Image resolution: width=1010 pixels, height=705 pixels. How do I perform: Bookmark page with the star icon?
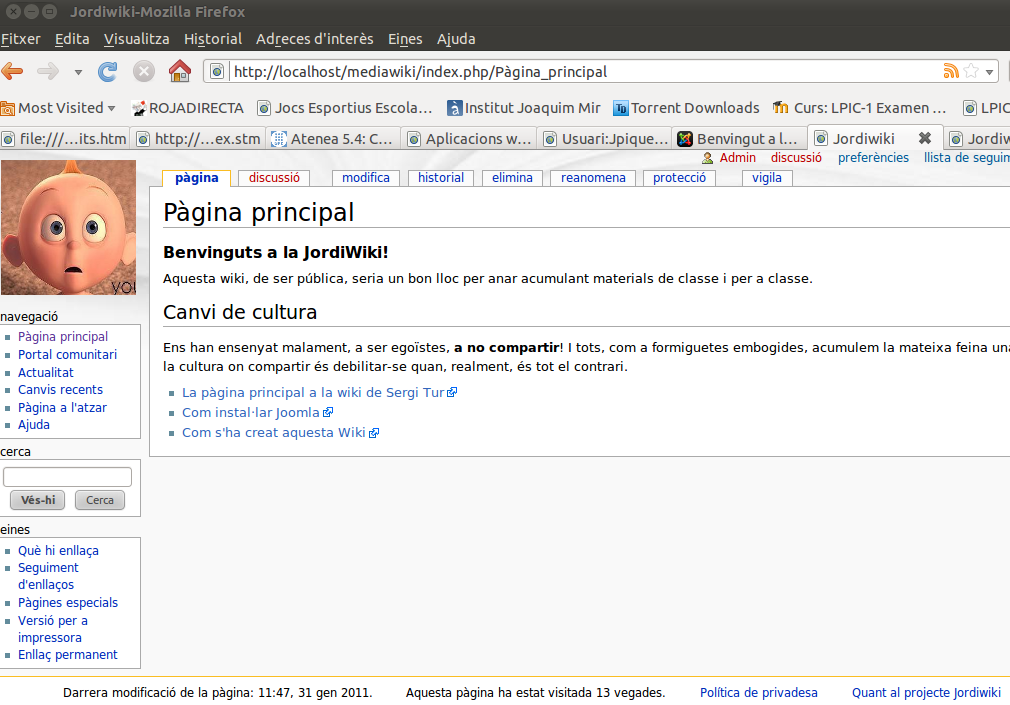point(970,71)
